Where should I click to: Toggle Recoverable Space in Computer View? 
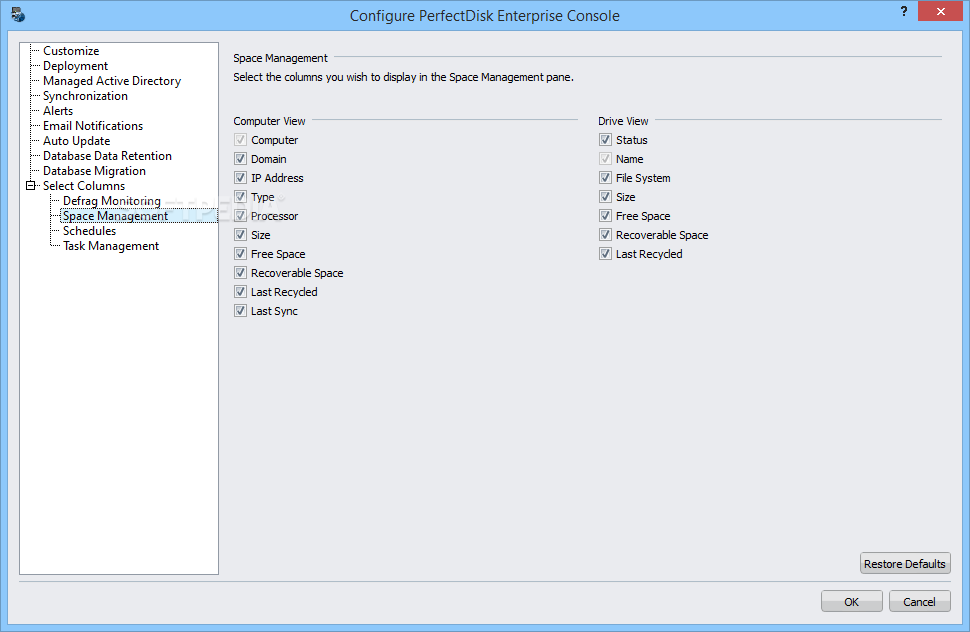[241, 273]
